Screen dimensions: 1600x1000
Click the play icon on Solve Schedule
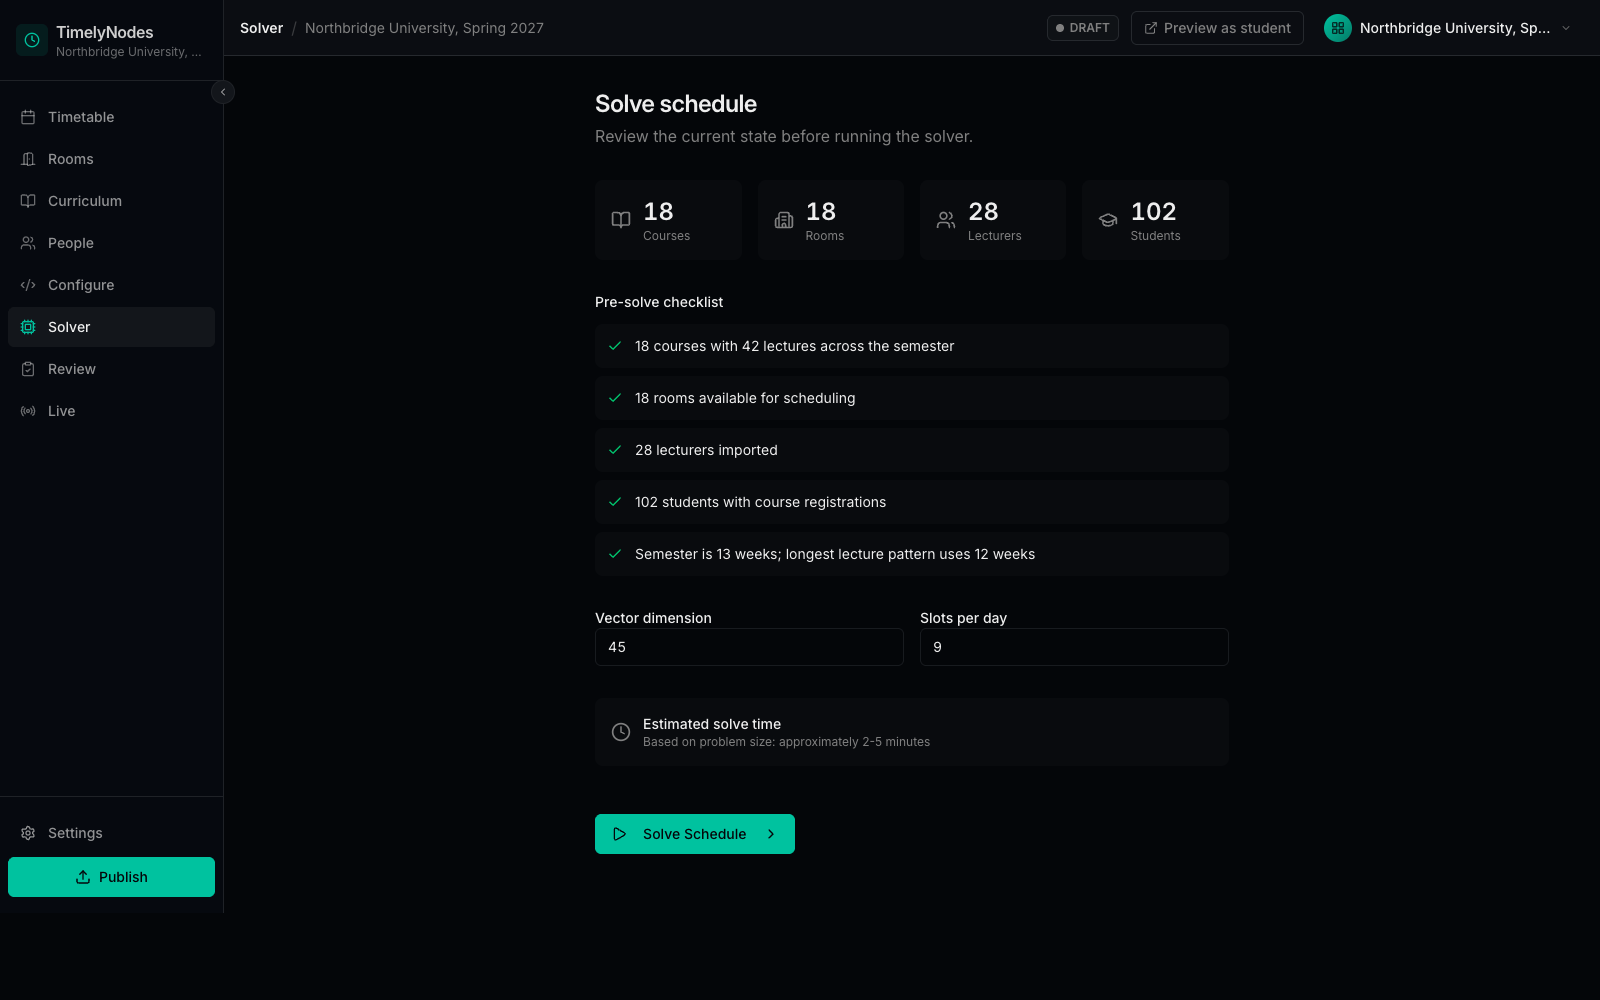pos(620,834)
